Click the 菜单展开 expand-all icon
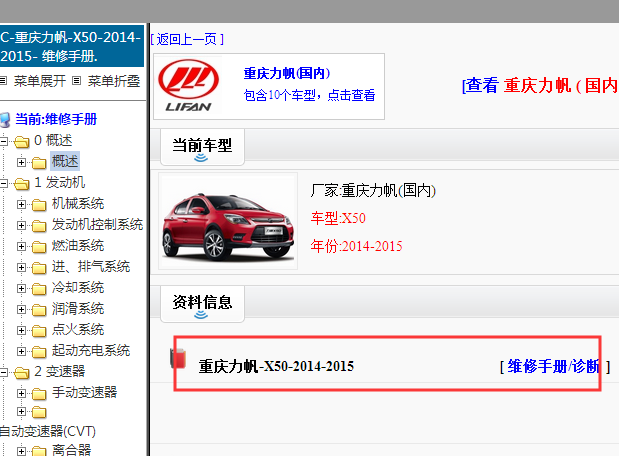Screen dimensions: 619x456 (x=3, y=81)
